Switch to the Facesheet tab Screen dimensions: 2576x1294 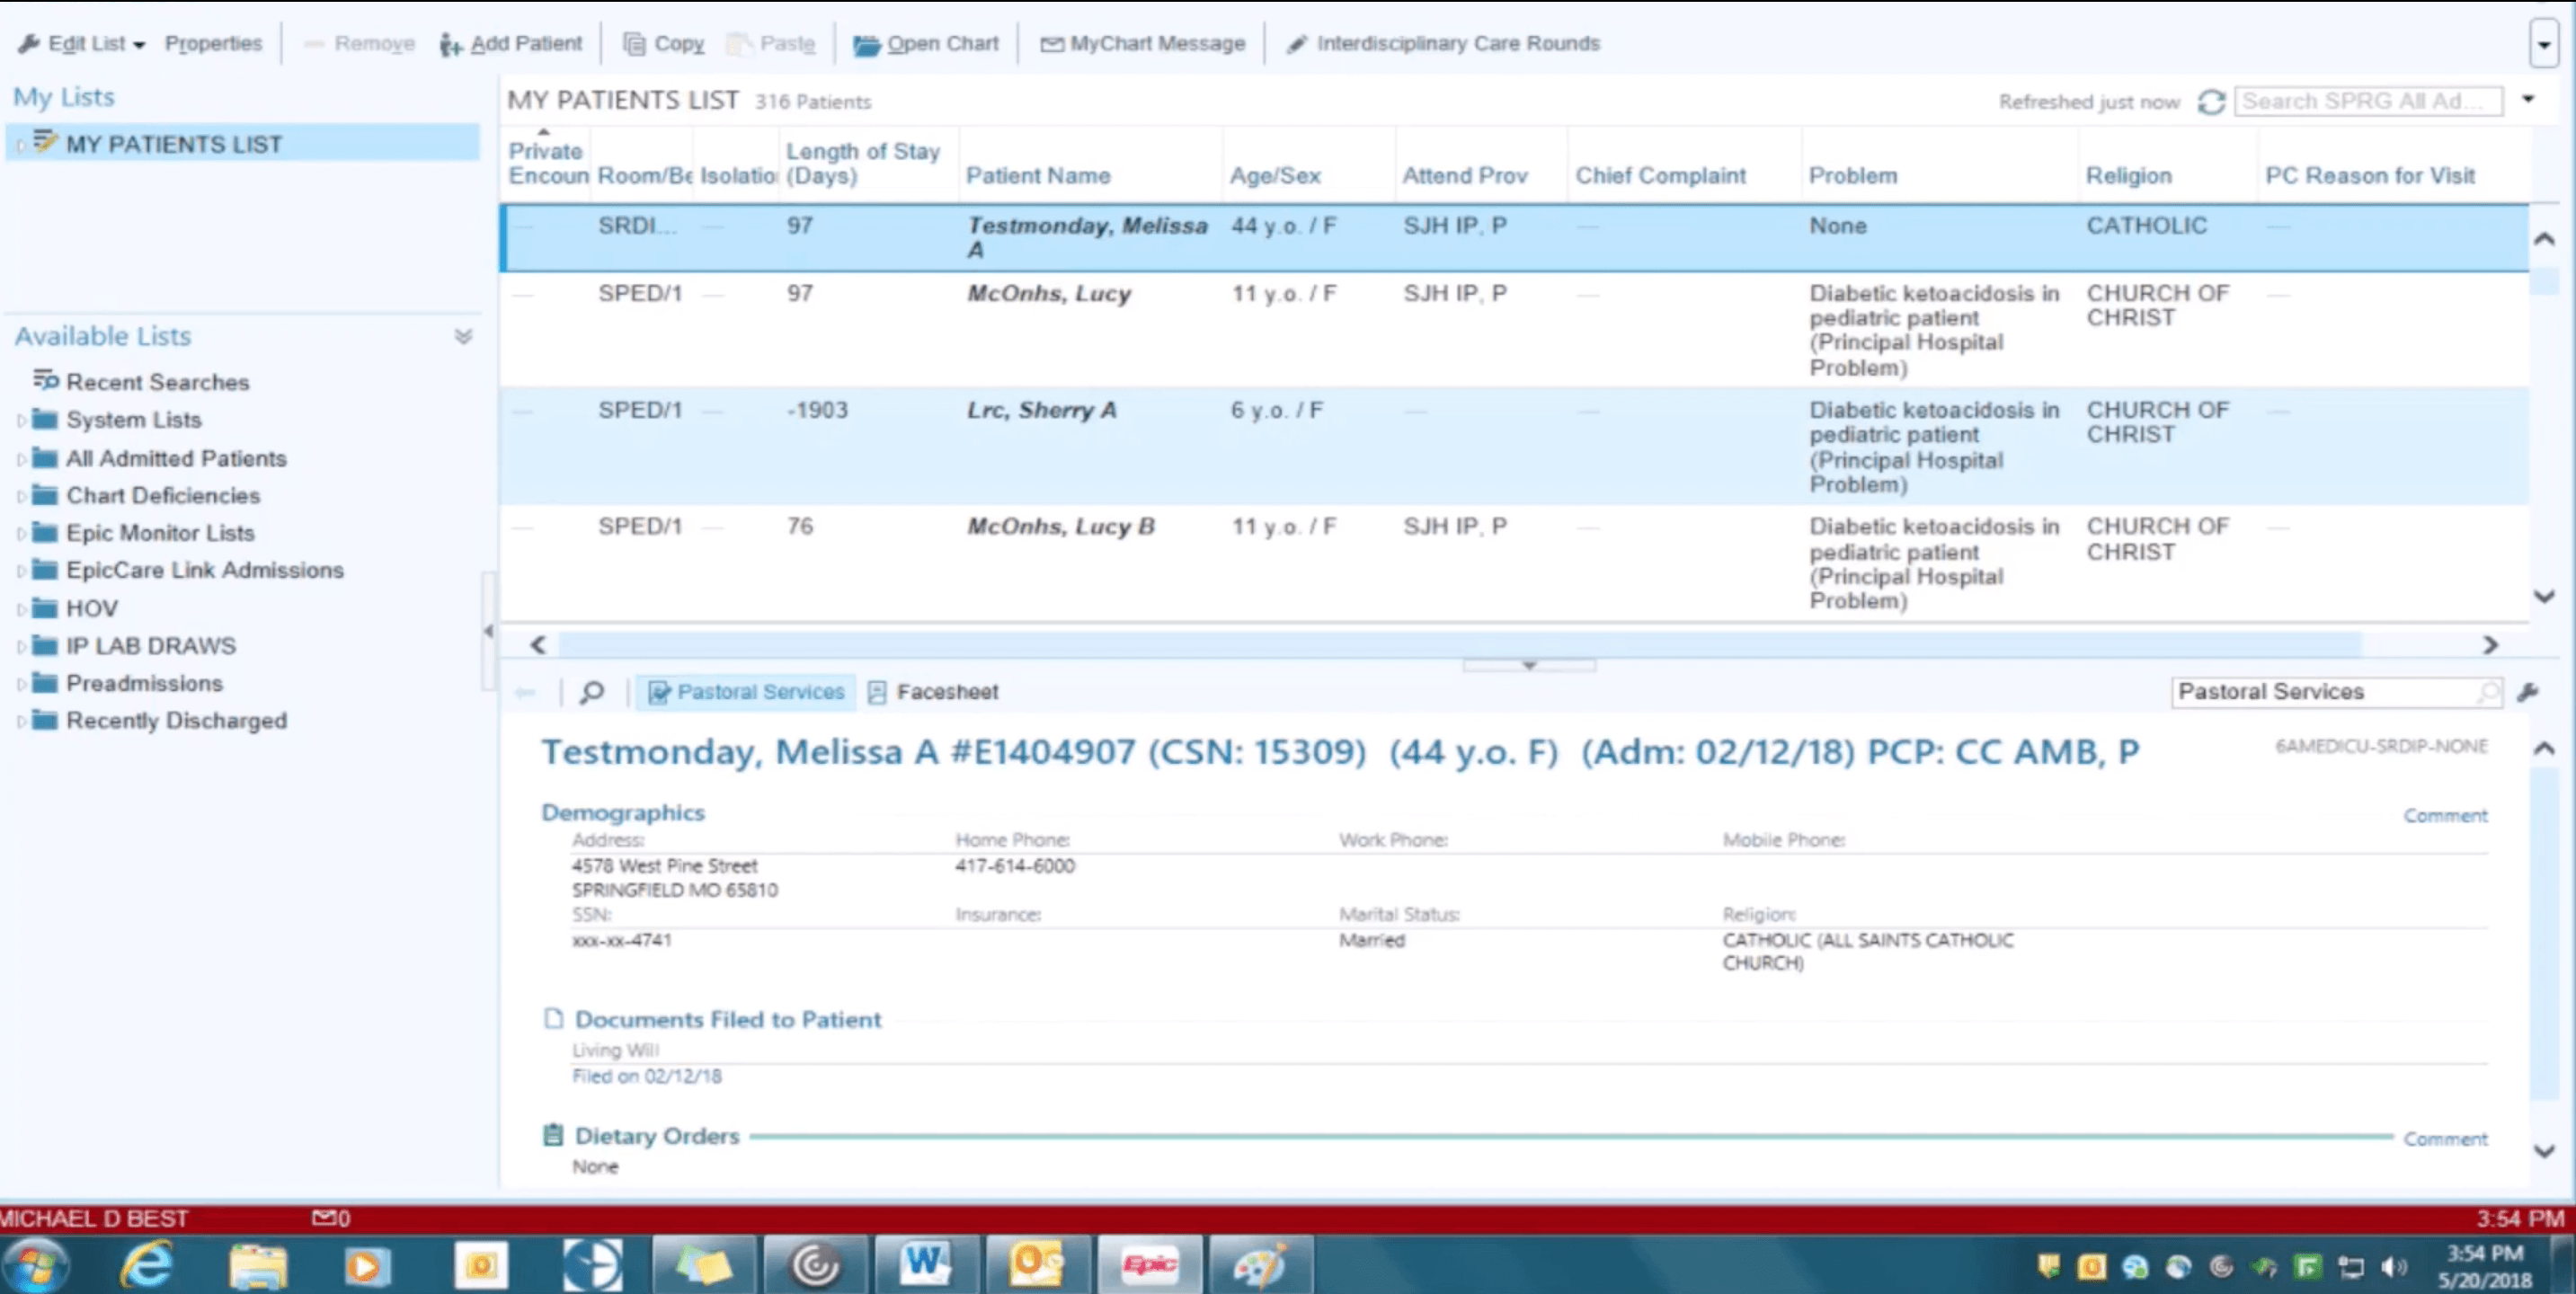(x=932, y=691)
